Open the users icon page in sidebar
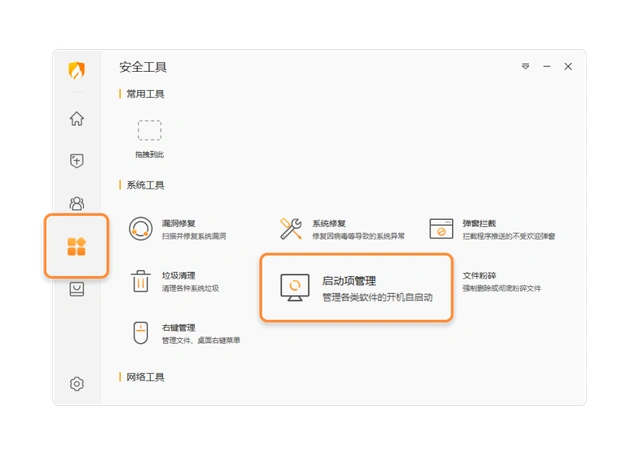 click(x=77, y=203)
